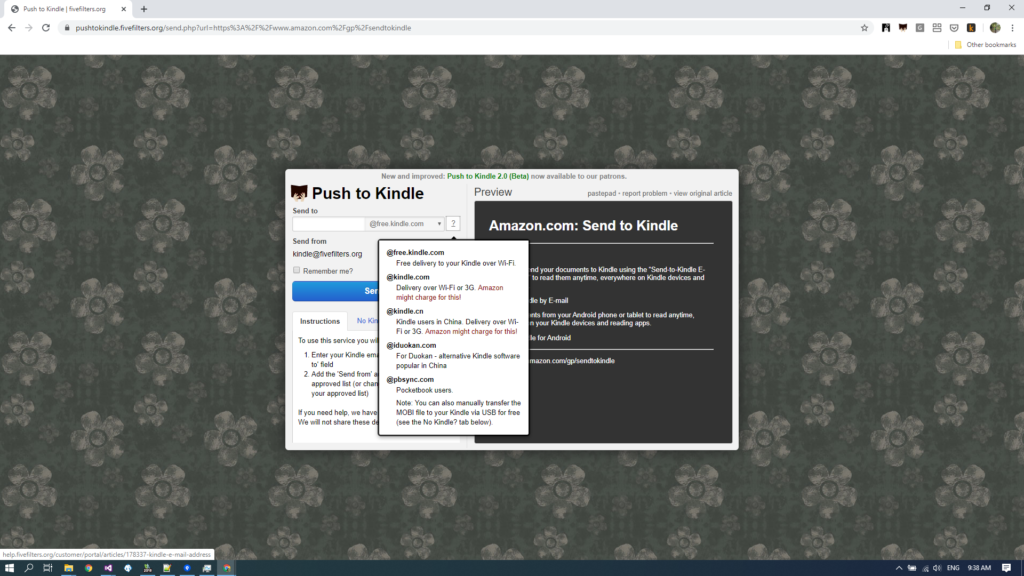Image resolution: width=1024 pixels, height=576 pixels.
Task: Click the browser address bar URL
Action: pos(243,28)
